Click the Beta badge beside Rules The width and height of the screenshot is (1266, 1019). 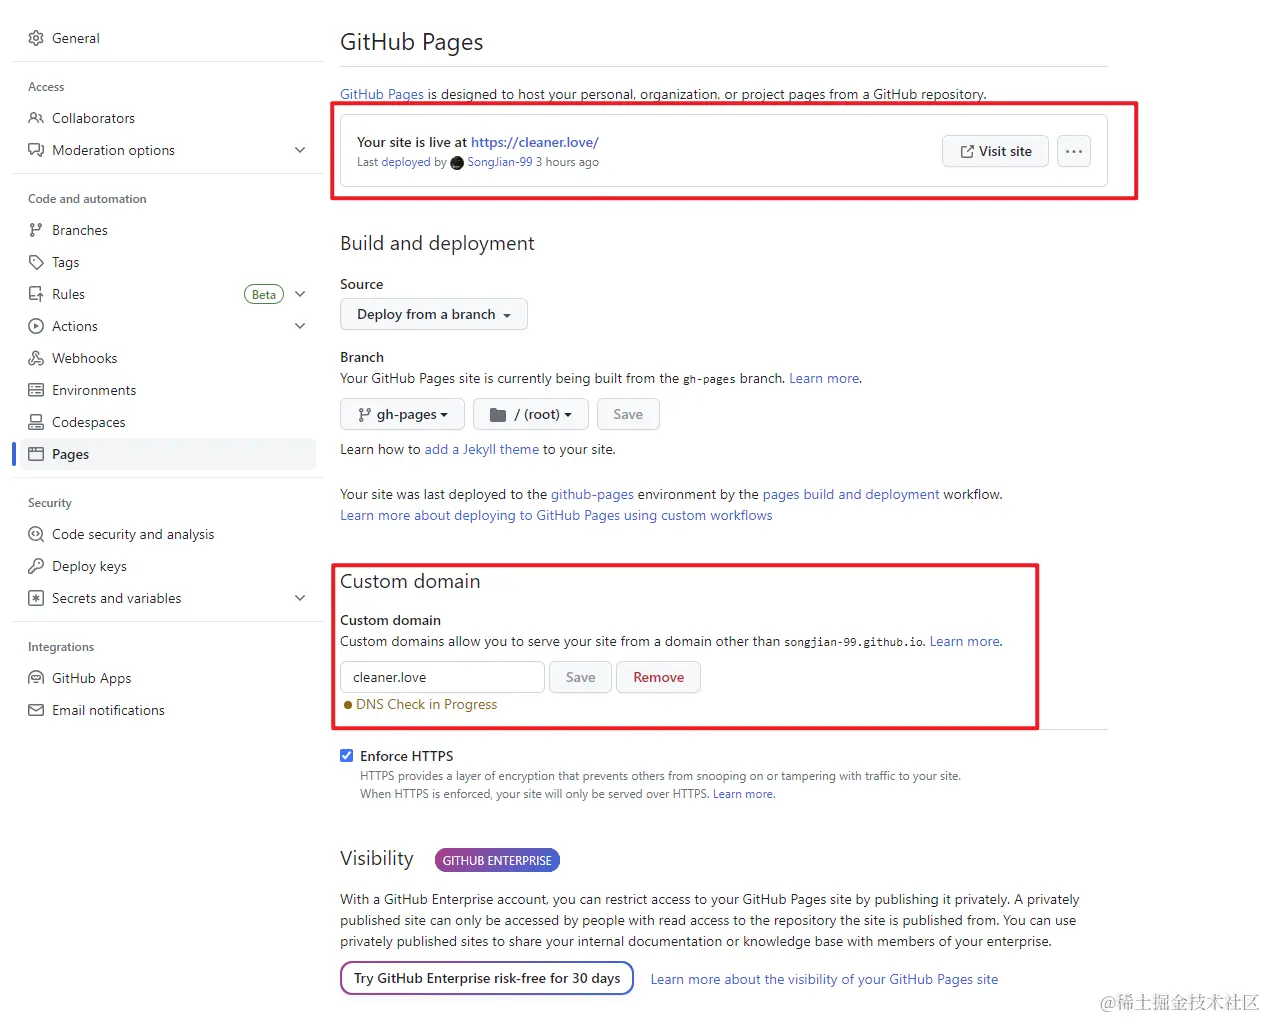(x=264, y=294)
